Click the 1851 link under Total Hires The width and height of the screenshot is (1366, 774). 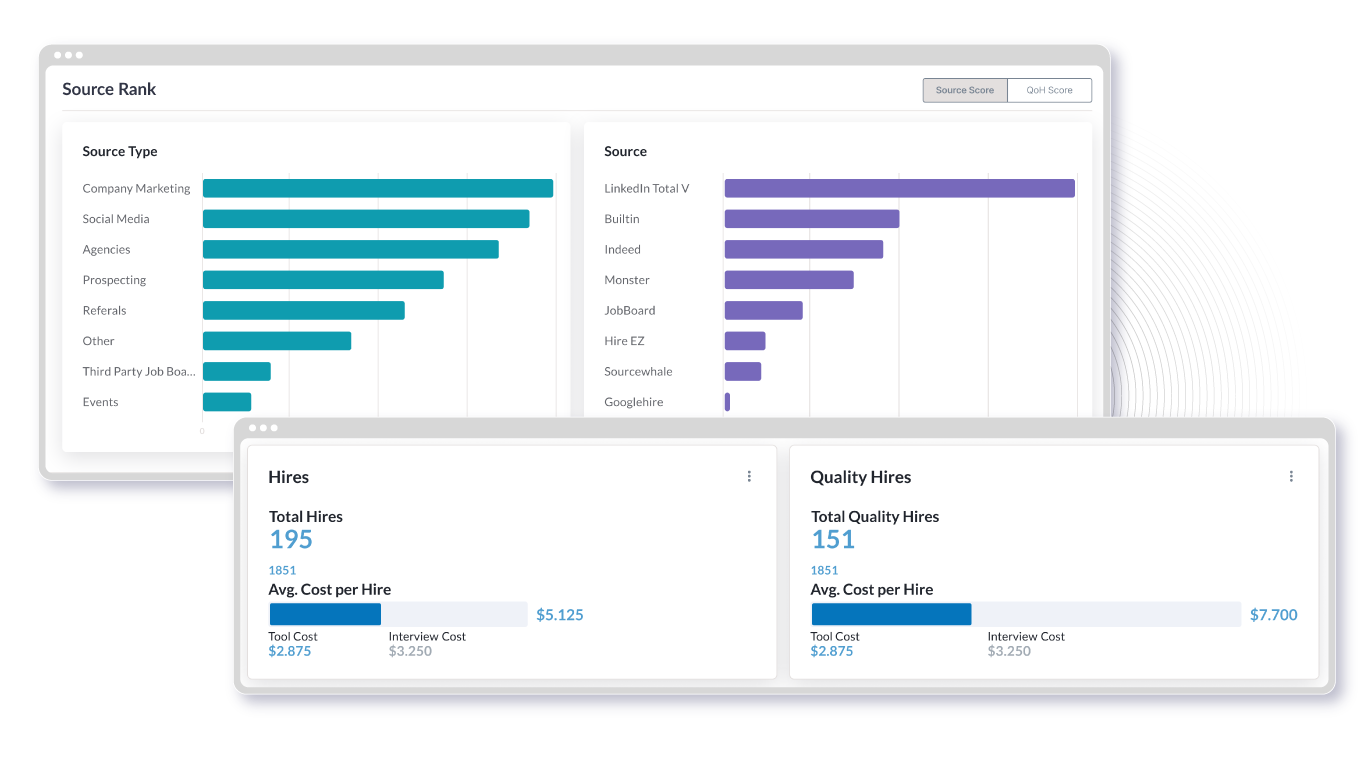pos(282,570)
